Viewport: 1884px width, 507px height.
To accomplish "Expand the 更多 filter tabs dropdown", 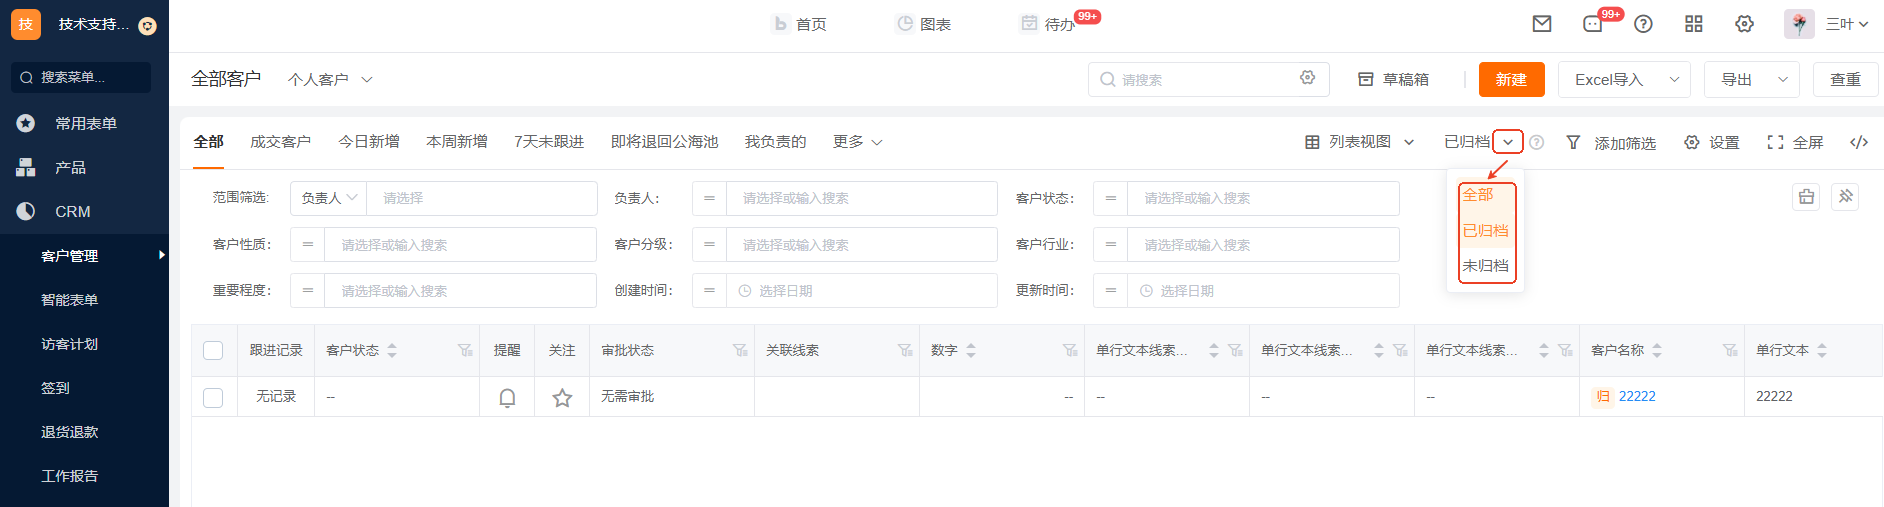I will [857, 142].
